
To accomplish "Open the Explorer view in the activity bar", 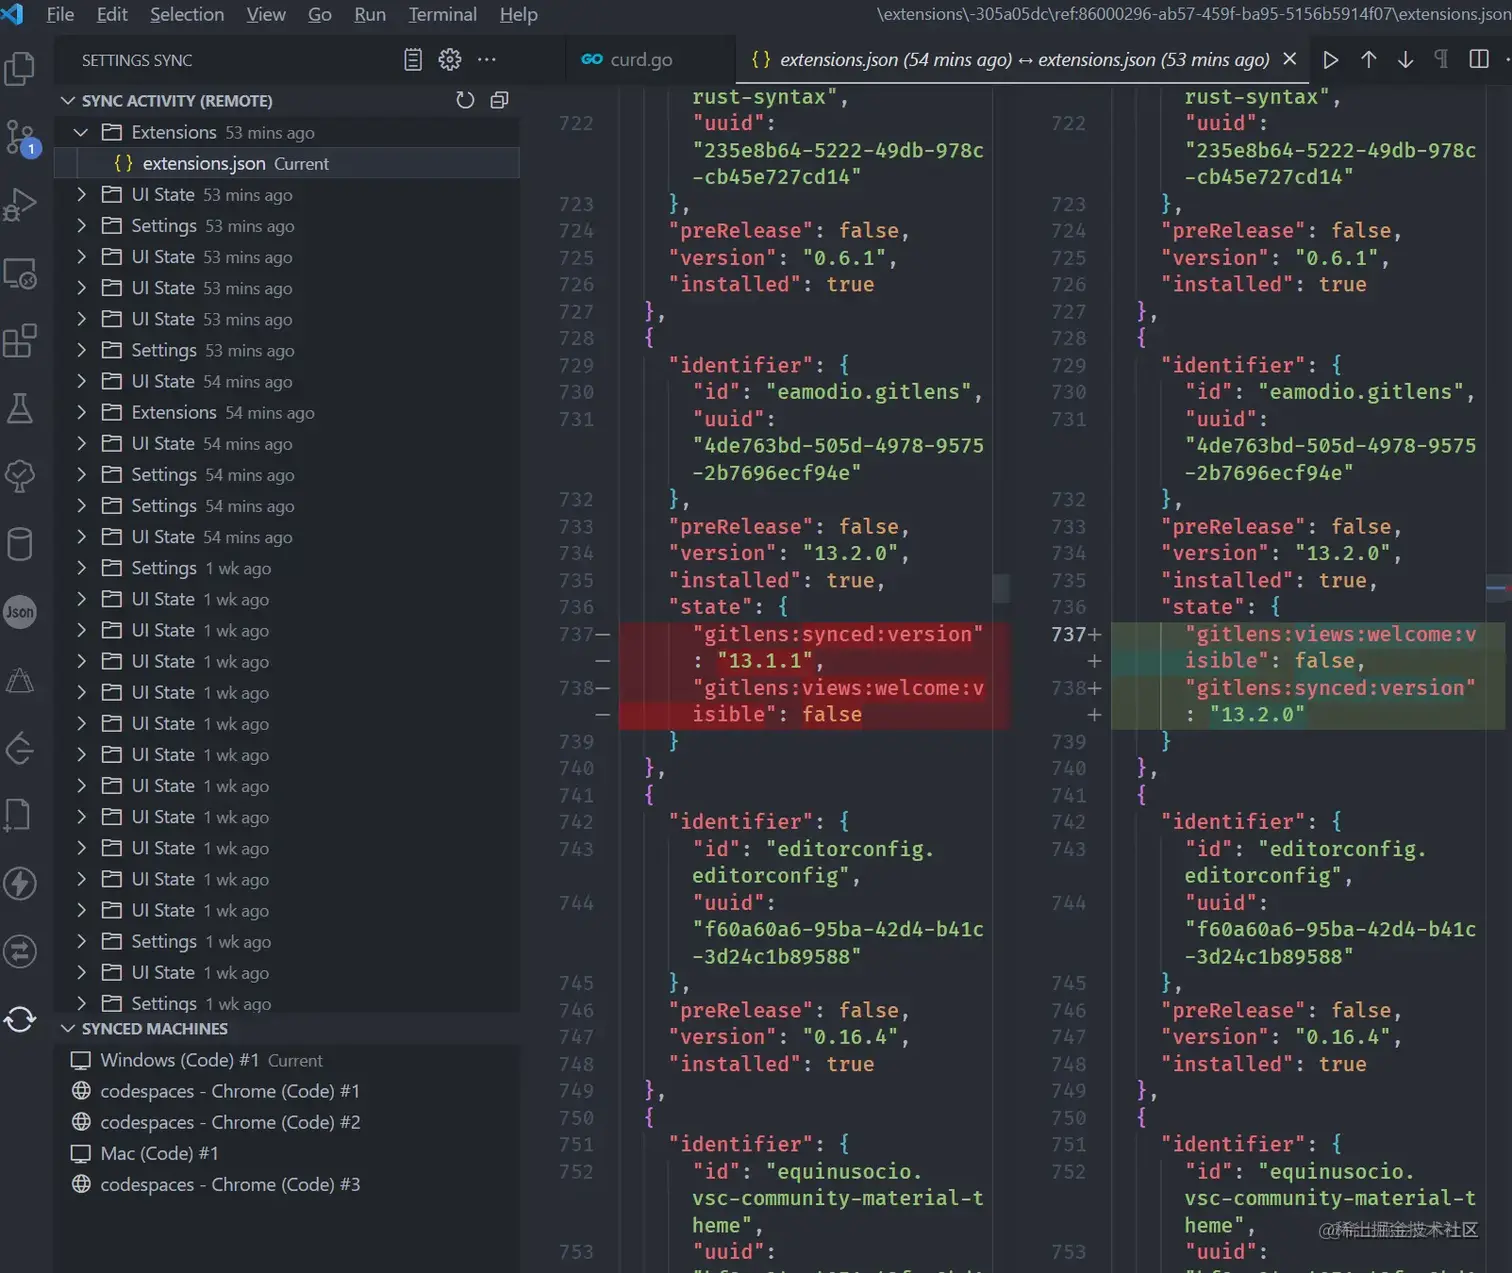I will tap(20, 68).
